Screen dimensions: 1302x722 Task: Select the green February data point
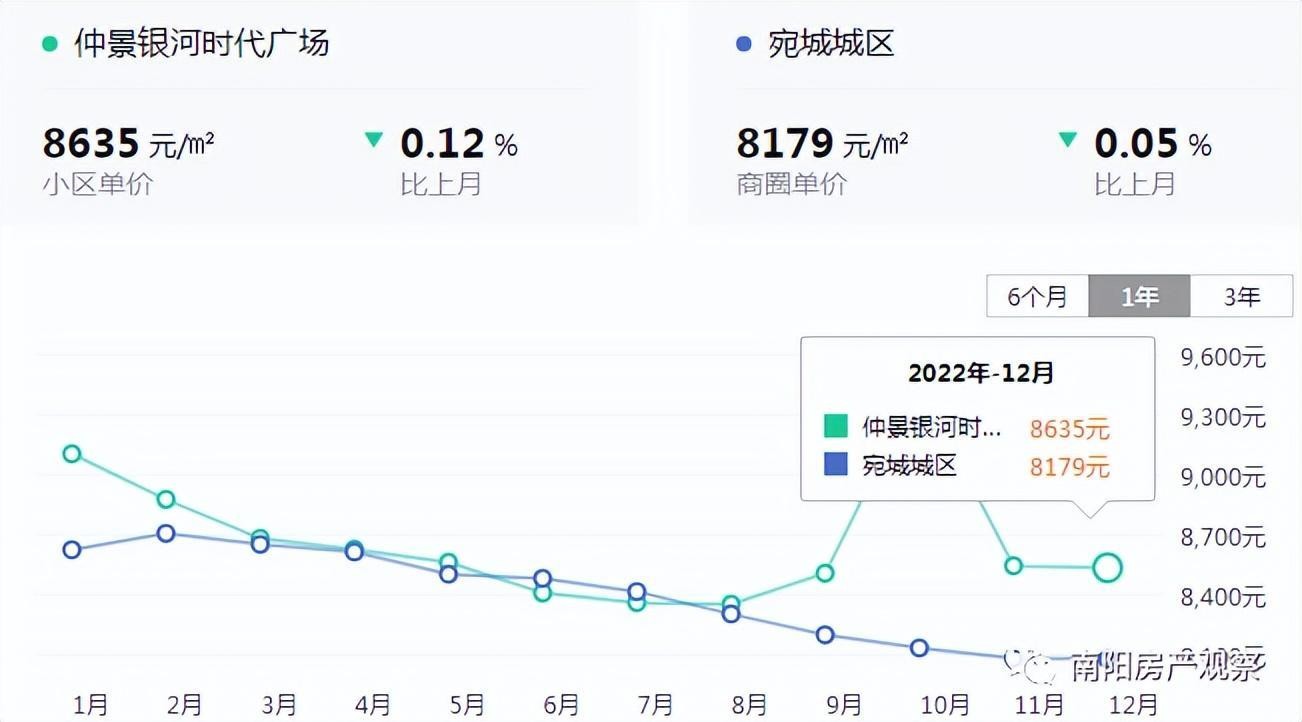click(x=166, y=500)
